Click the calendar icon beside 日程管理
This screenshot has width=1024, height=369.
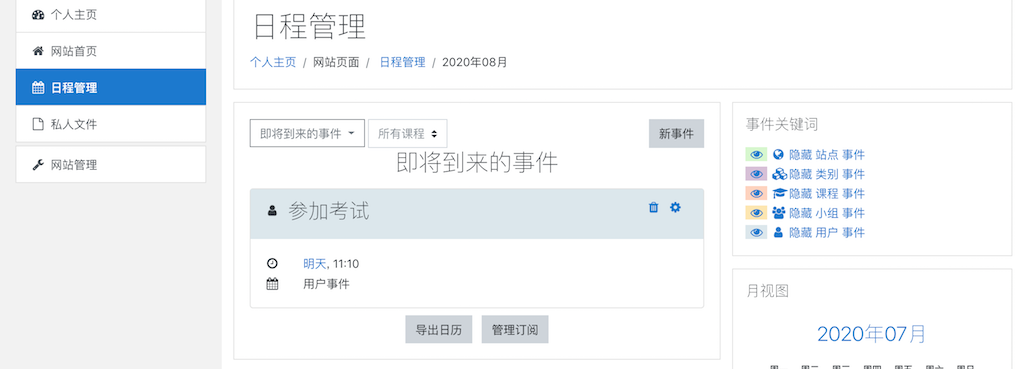point(38,88)
